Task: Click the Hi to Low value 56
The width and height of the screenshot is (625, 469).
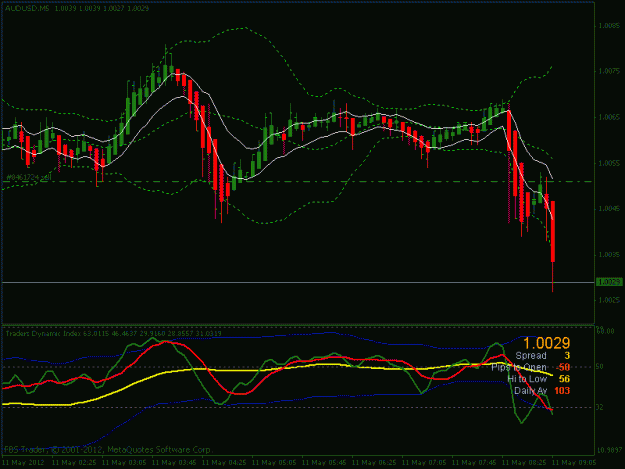Action: pyautogui.click(x=564, y=379)
